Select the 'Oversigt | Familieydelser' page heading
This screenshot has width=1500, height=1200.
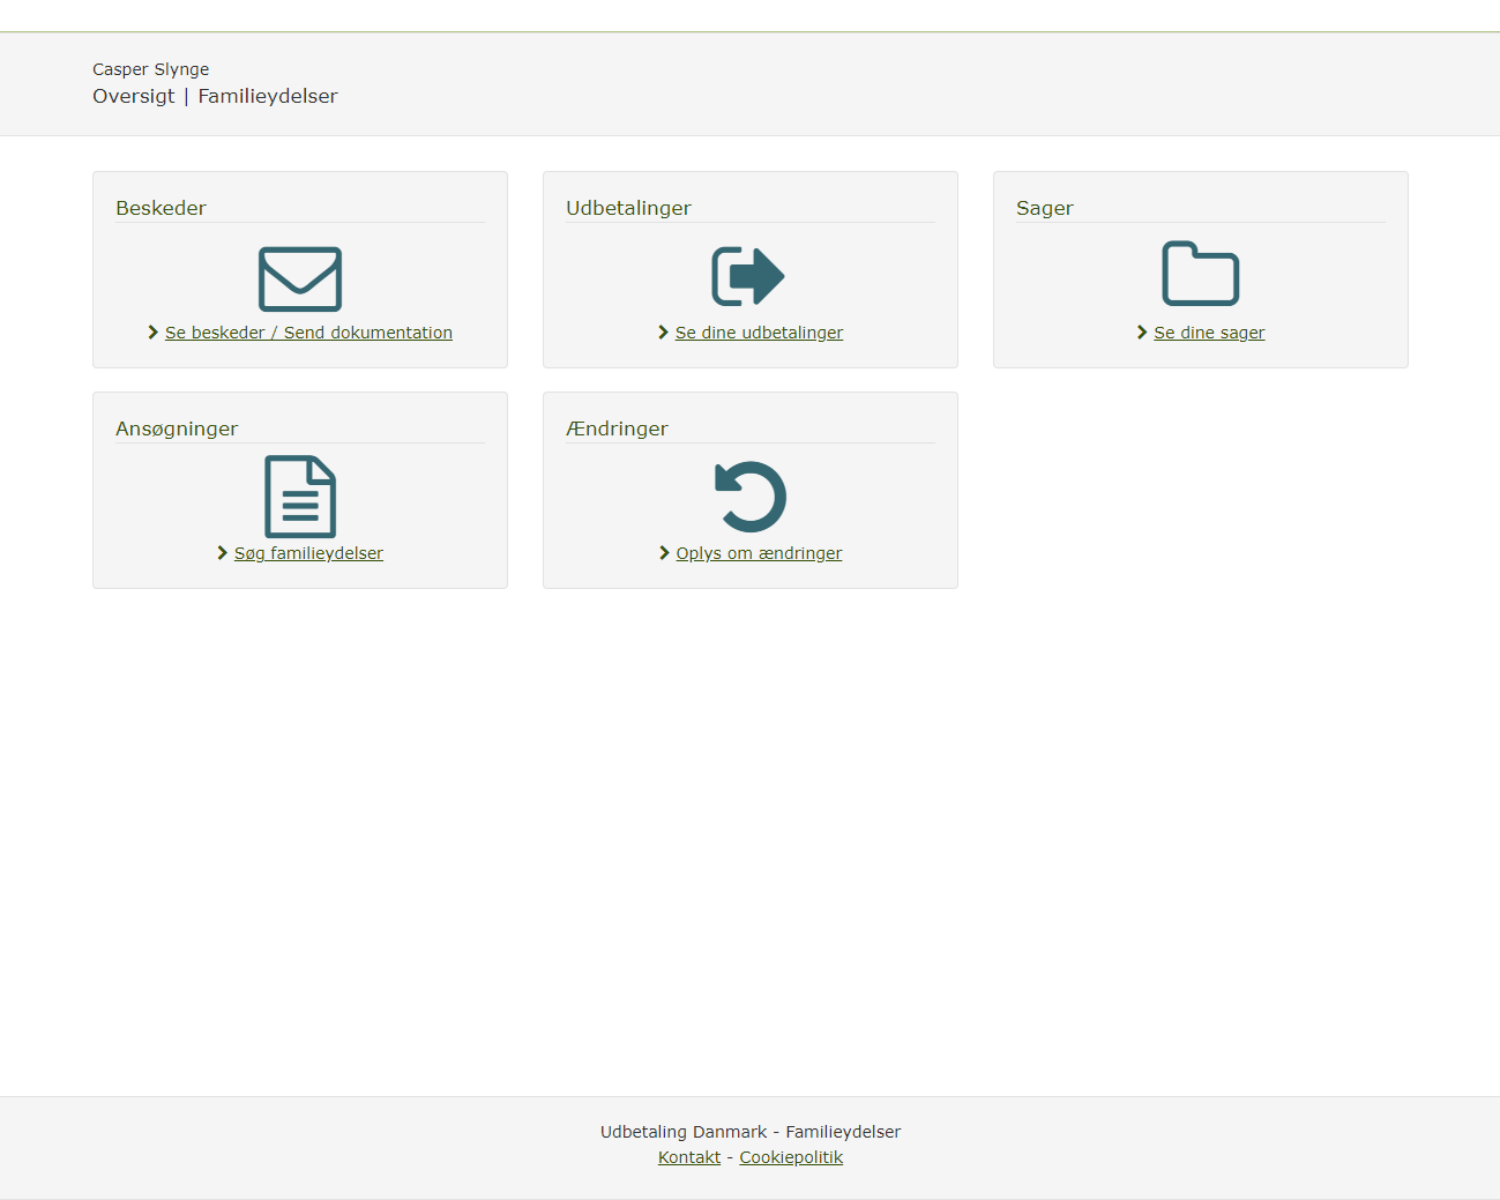[x=215, y=96]
